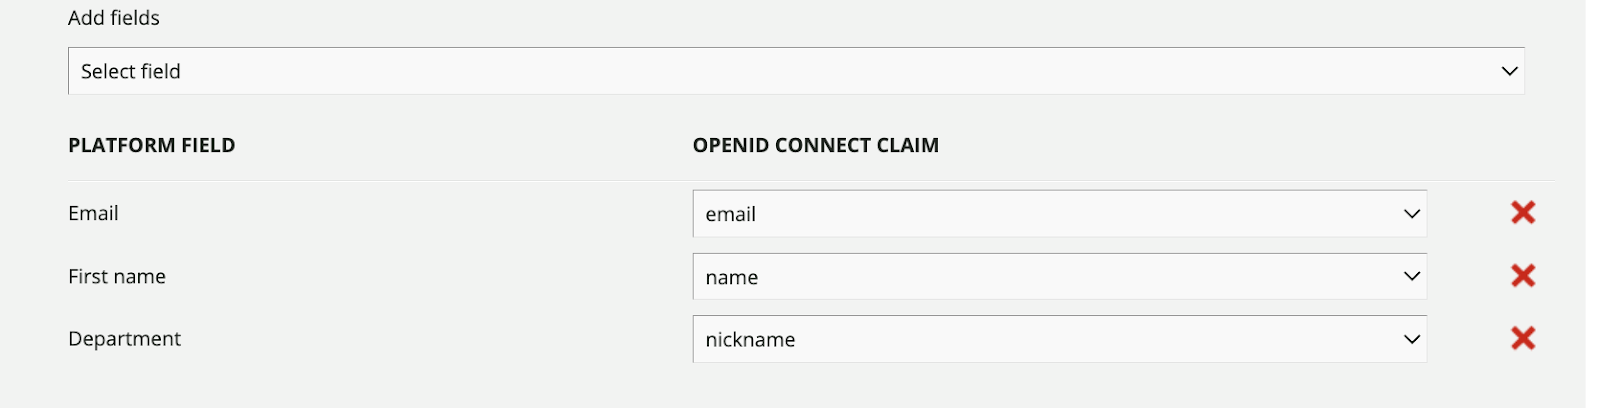1600x408 pixels.
Task: Select the Department platform field label
Action: [124, 339]
